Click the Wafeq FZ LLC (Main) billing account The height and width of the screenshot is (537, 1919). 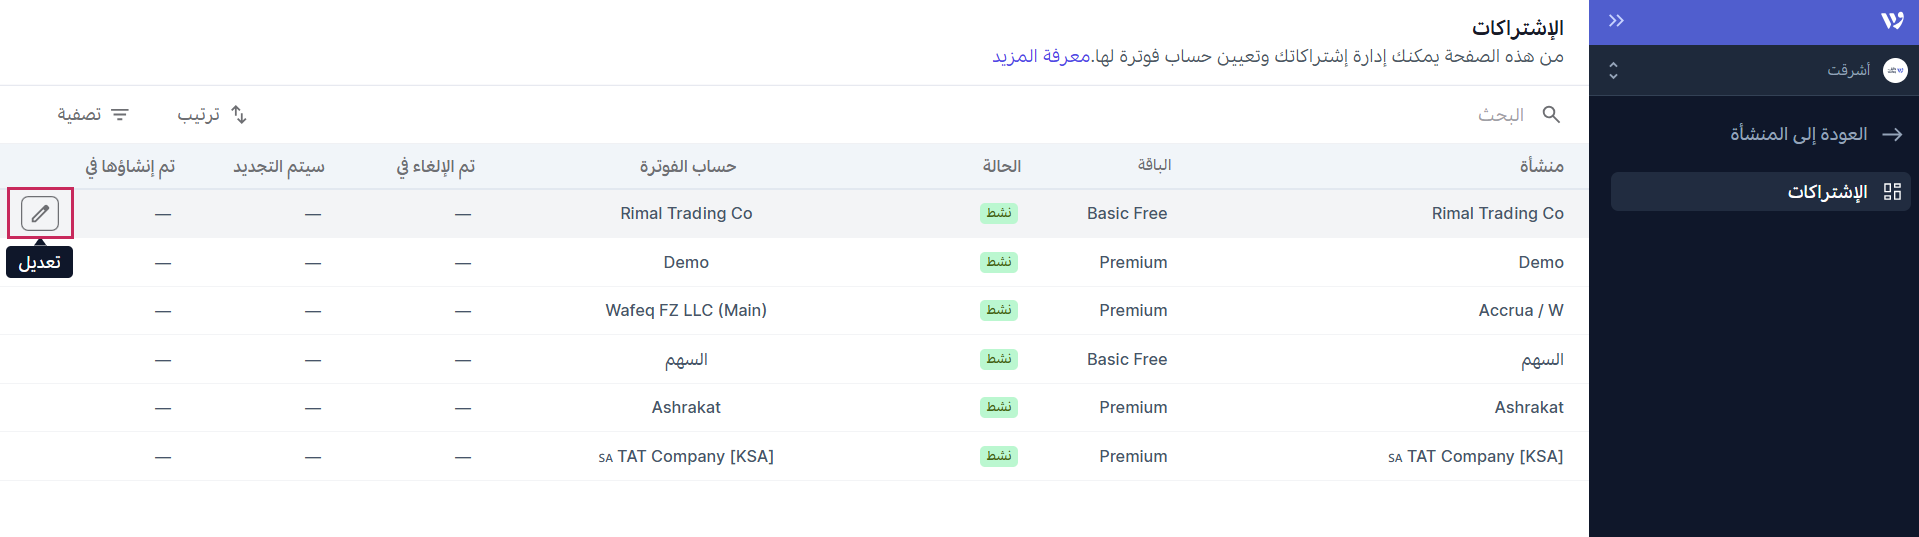[686, 310]
